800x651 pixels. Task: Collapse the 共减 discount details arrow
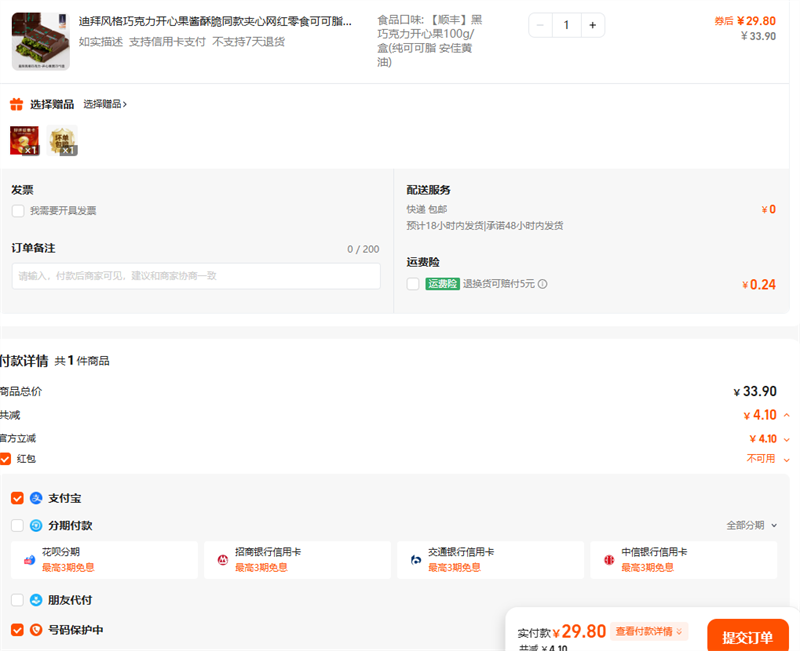tap(786, 415)
